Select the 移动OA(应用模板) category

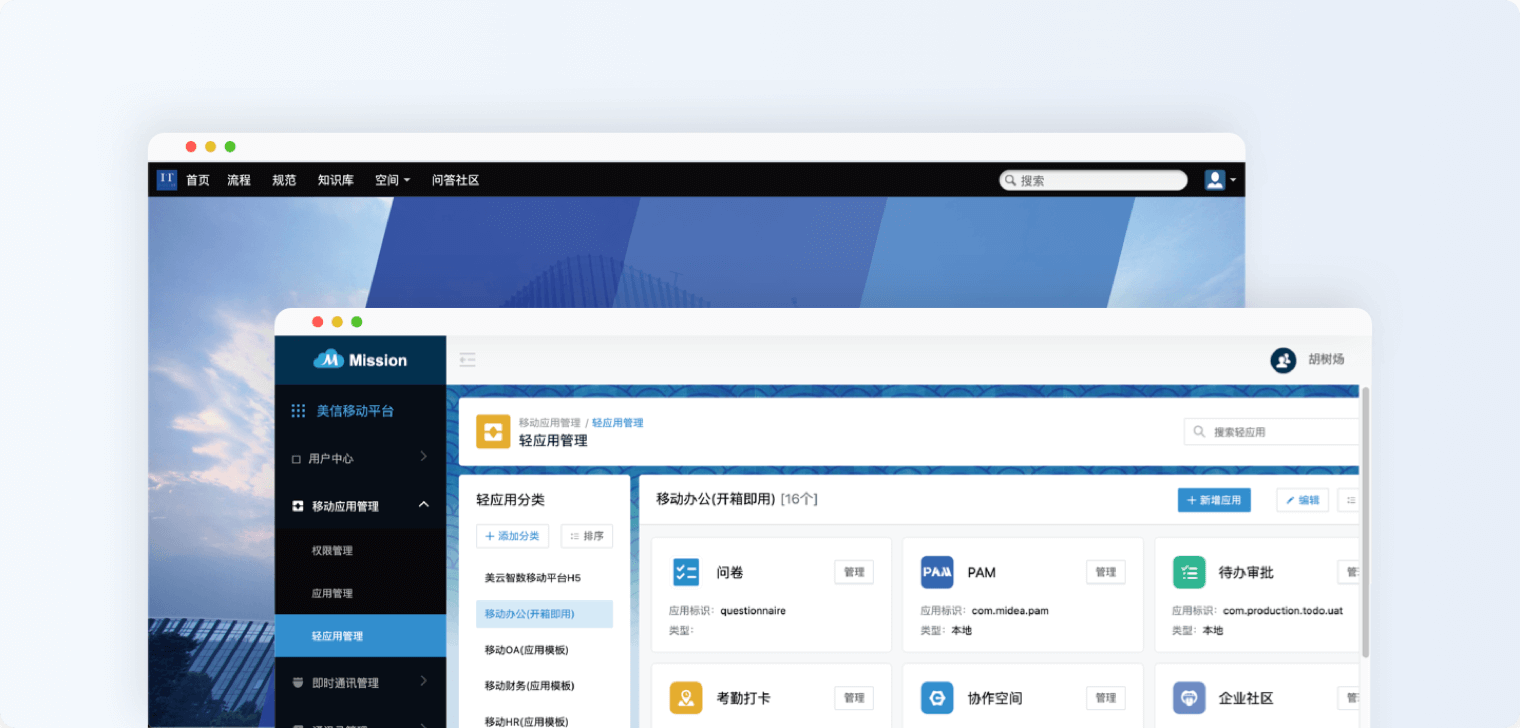tap(527, 650)
